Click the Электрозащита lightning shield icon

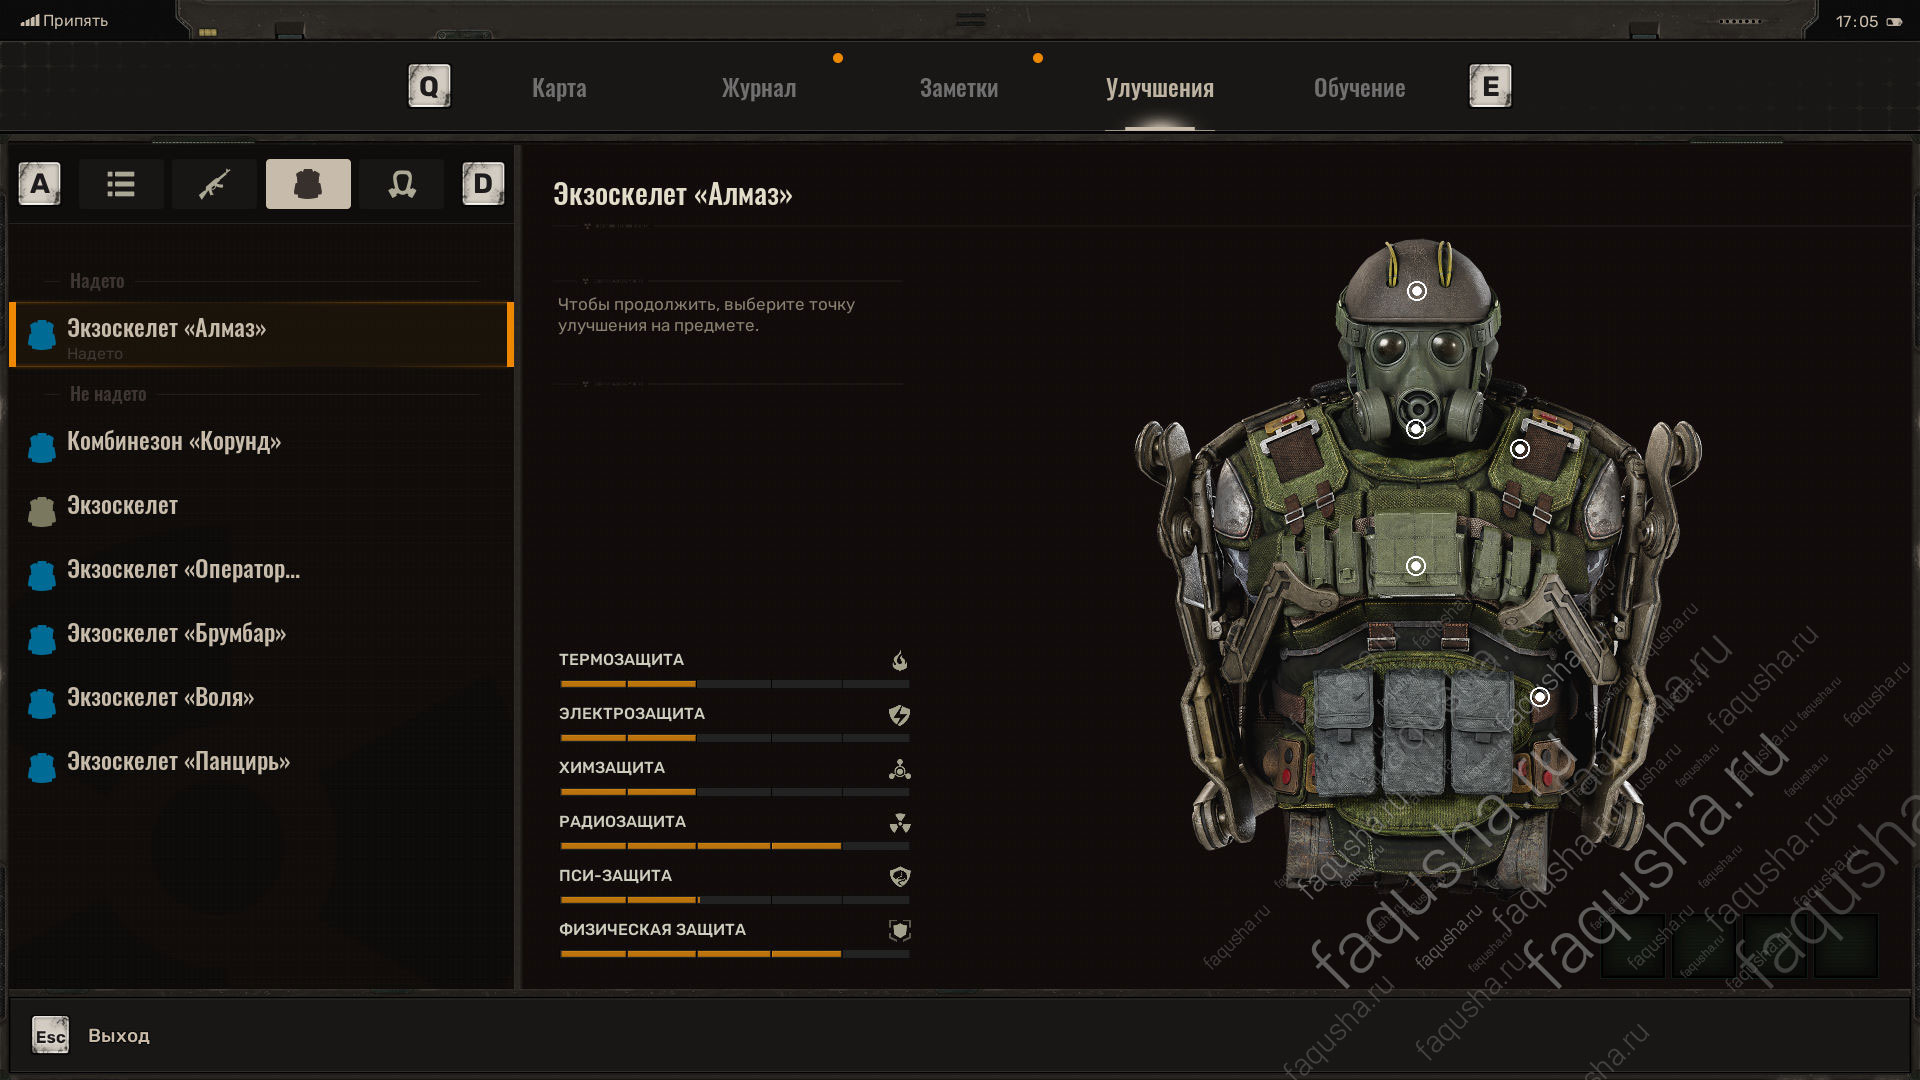(x=900, y=714)
